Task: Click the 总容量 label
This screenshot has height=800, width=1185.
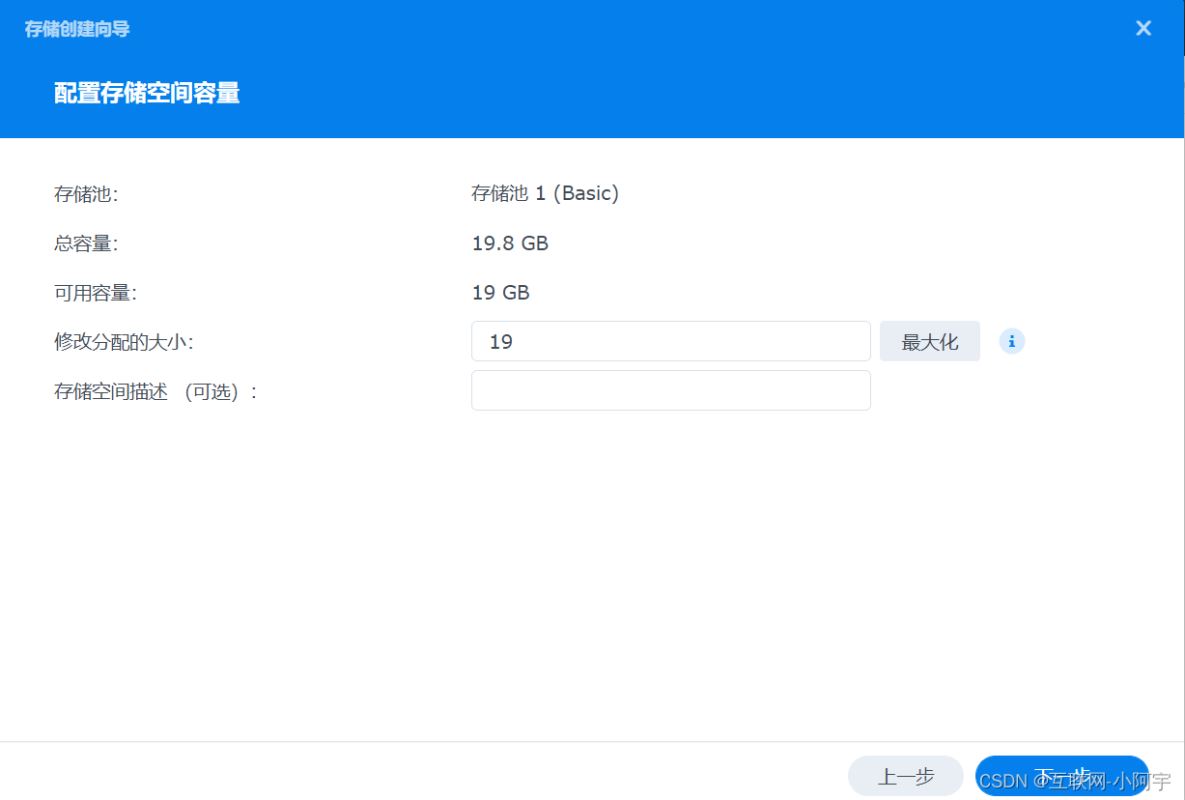Action: point(86,243)
